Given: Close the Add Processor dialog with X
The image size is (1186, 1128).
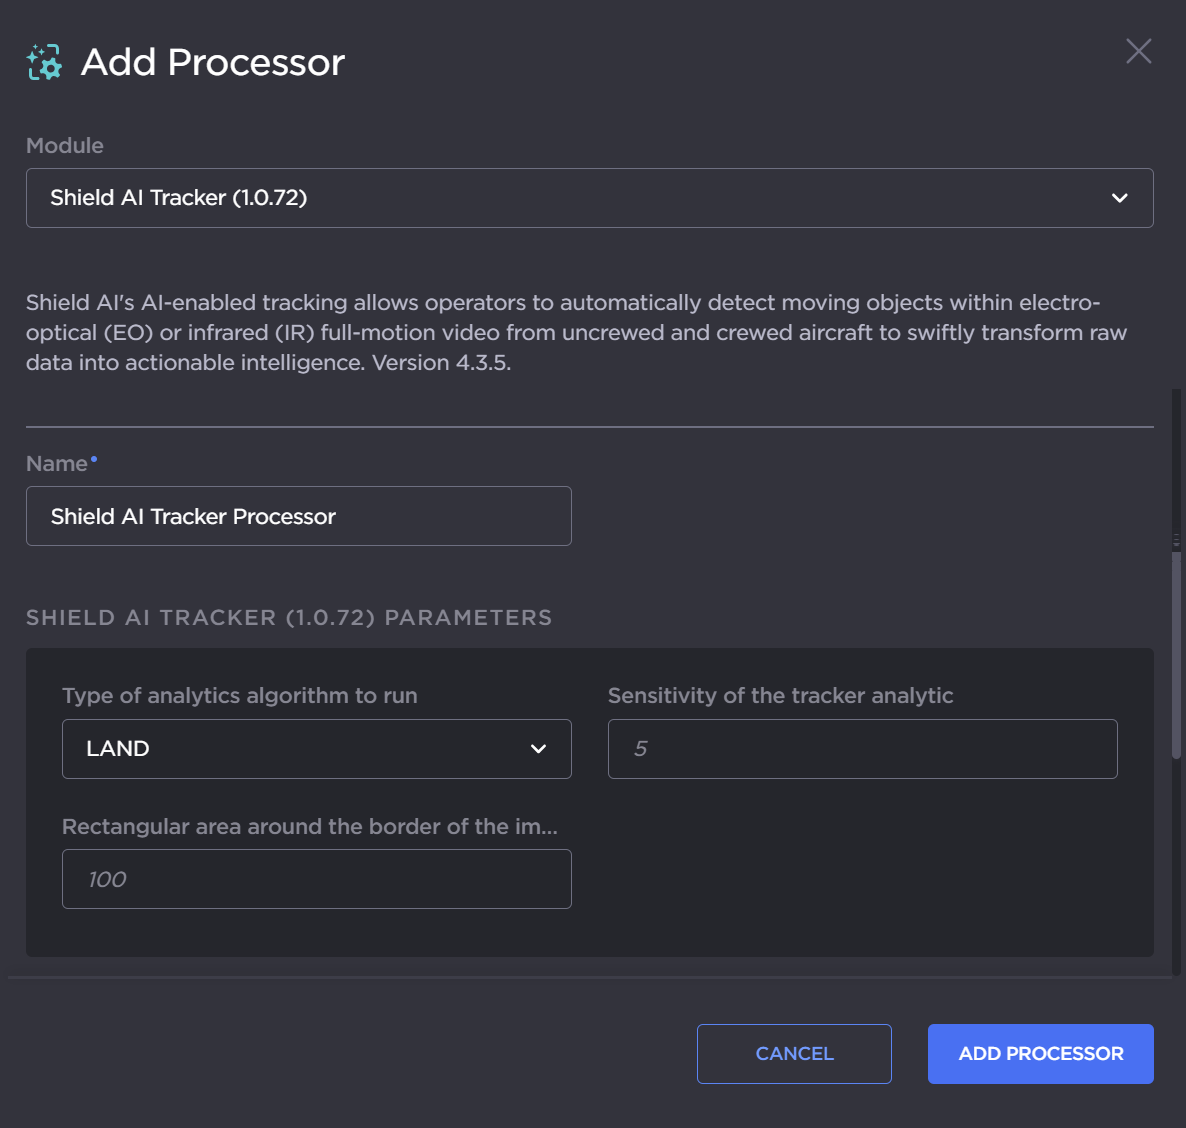Looking at the screenshot, I should tap(1138, 51).
